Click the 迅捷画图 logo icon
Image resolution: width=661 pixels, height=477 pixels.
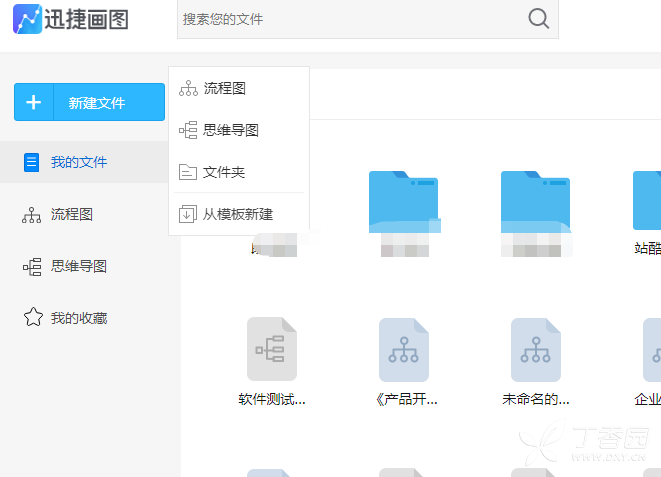(x=27, y=19)
